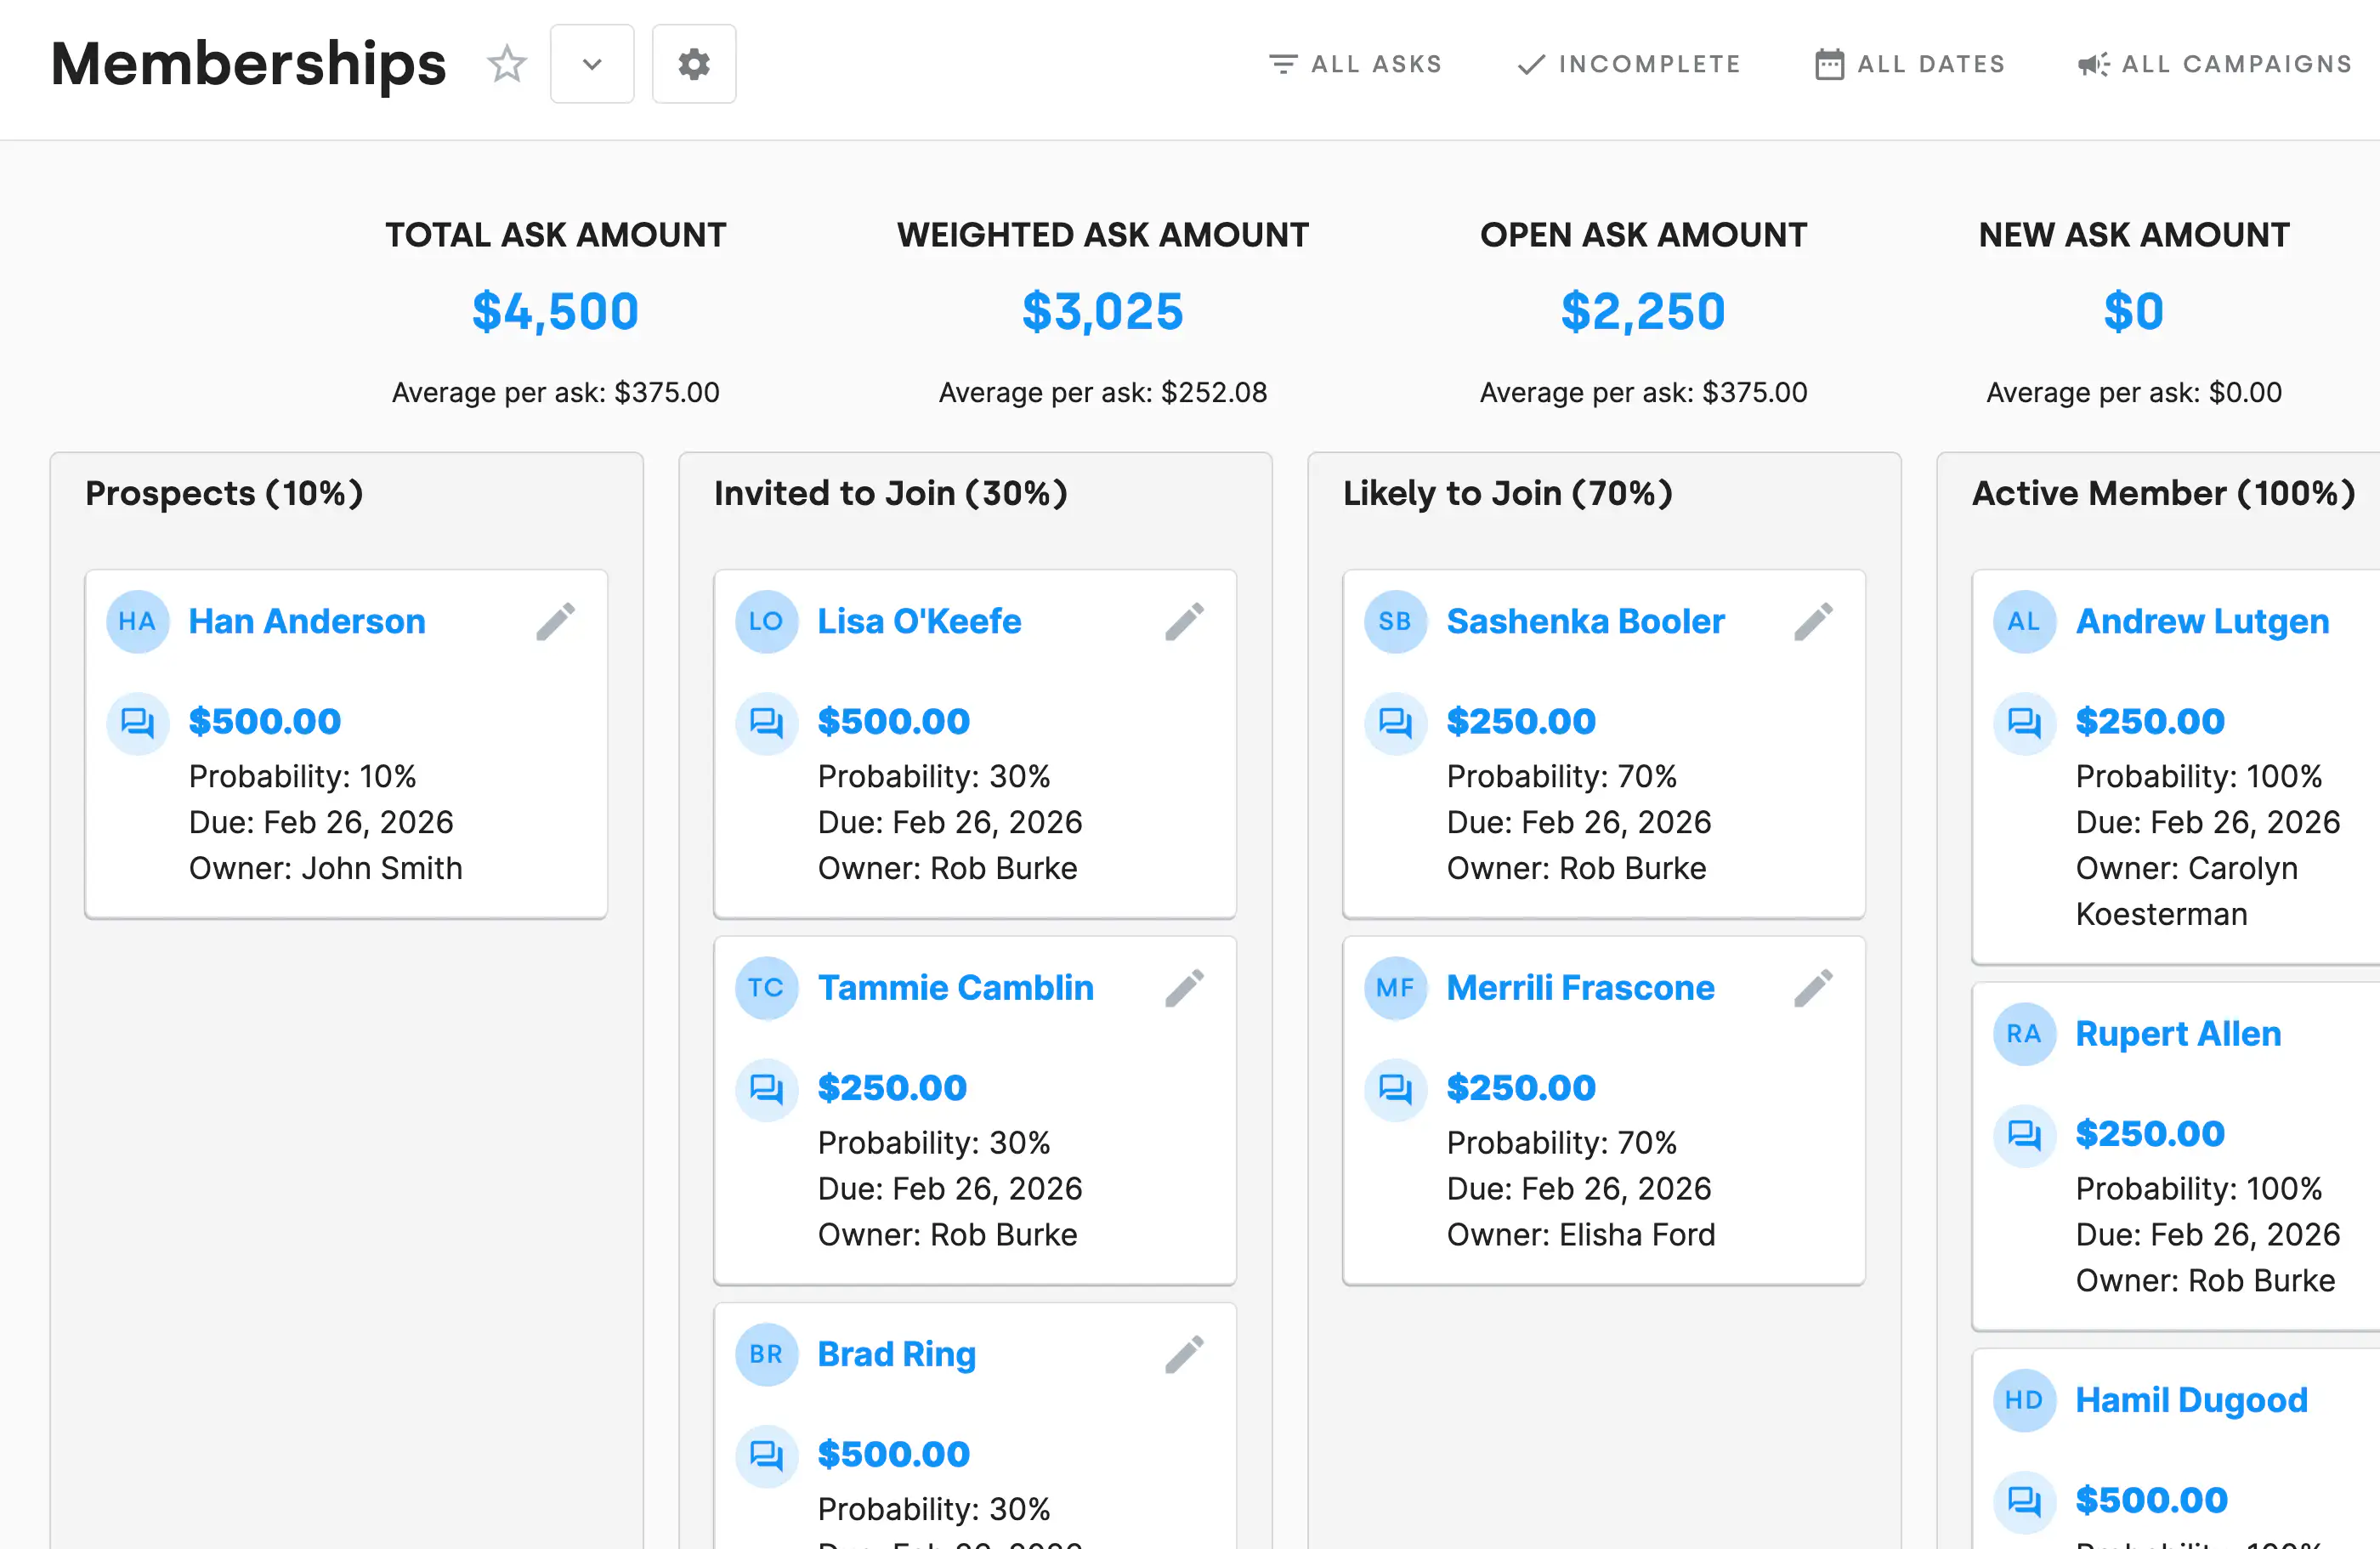Screen dimensions: 2380x1549
Task: Open the All Campaigns filter
Action: coord(2214,64)
